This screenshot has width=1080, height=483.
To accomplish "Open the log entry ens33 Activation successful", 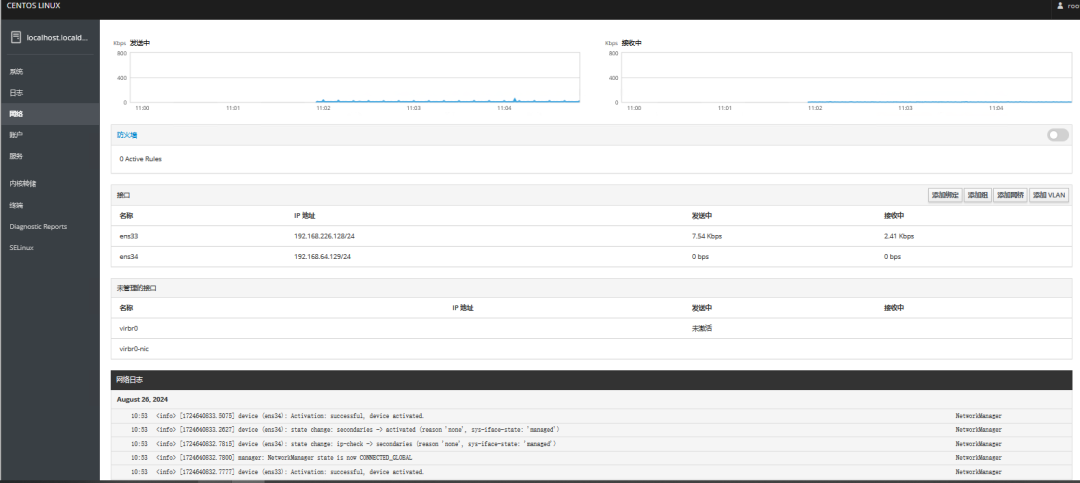I will click(x=592, y=472).
